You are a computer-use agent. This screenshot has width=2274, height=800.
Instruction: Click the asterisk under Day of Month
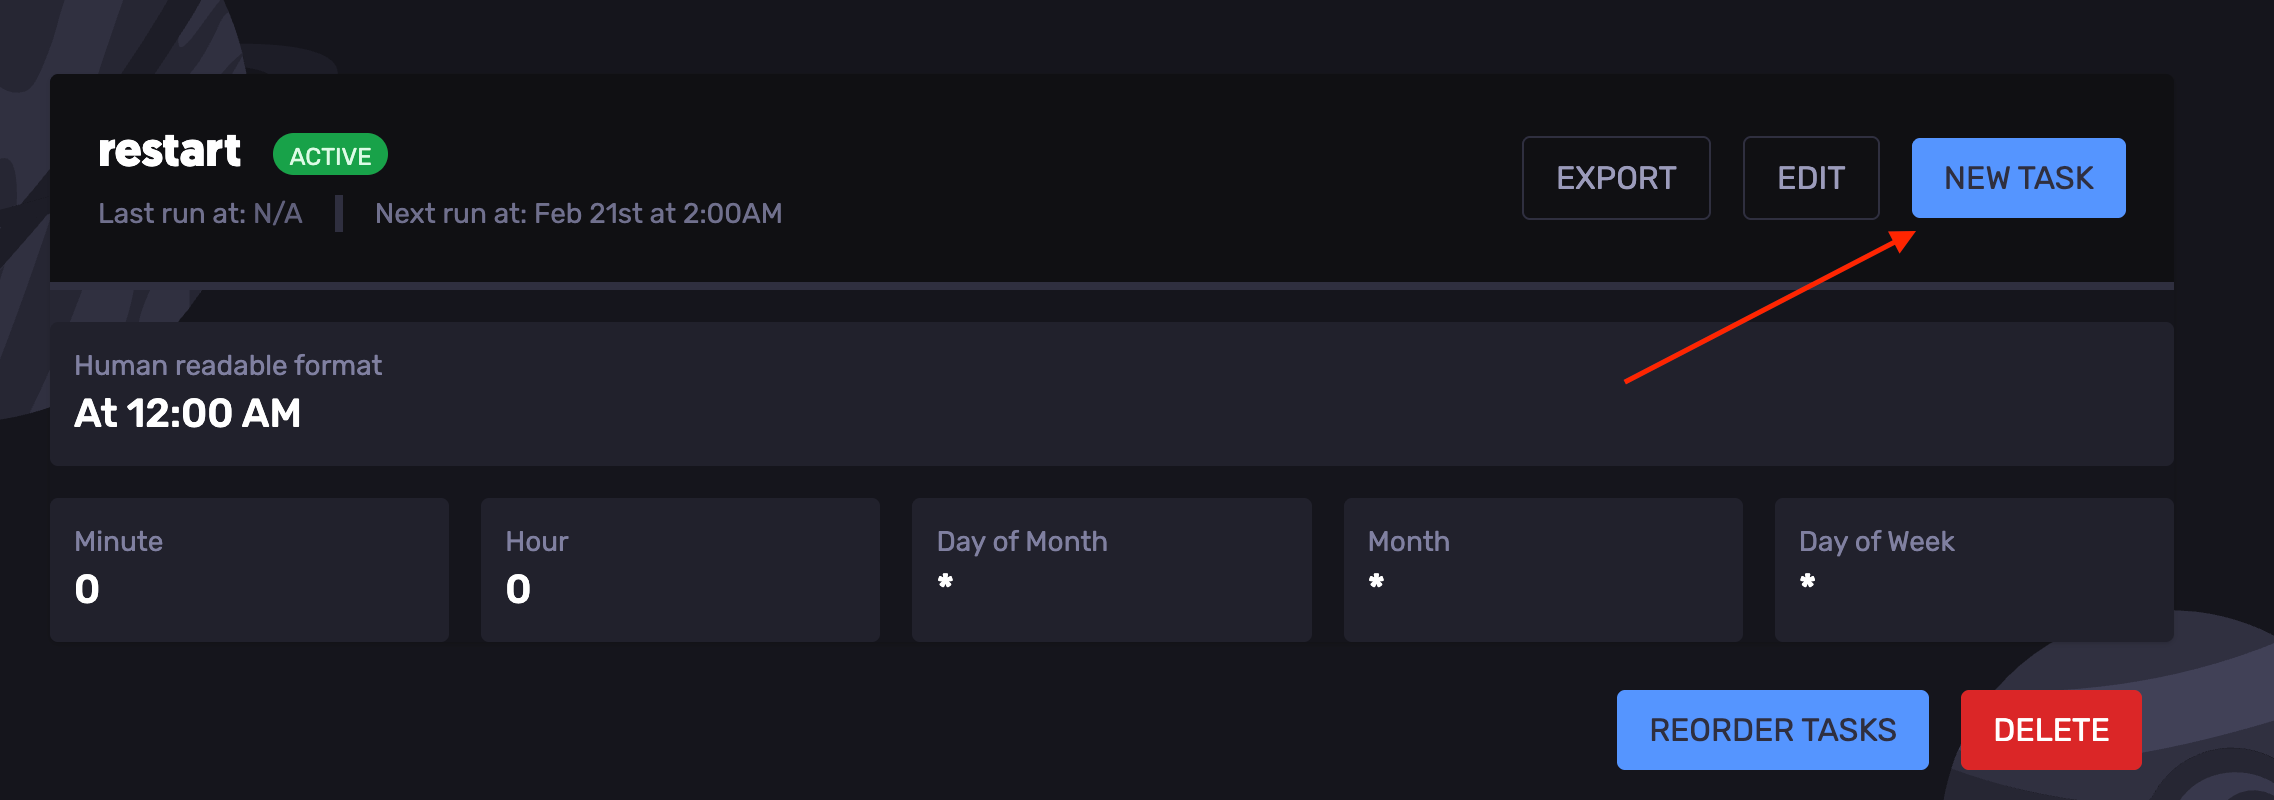[x=945, y=581]
